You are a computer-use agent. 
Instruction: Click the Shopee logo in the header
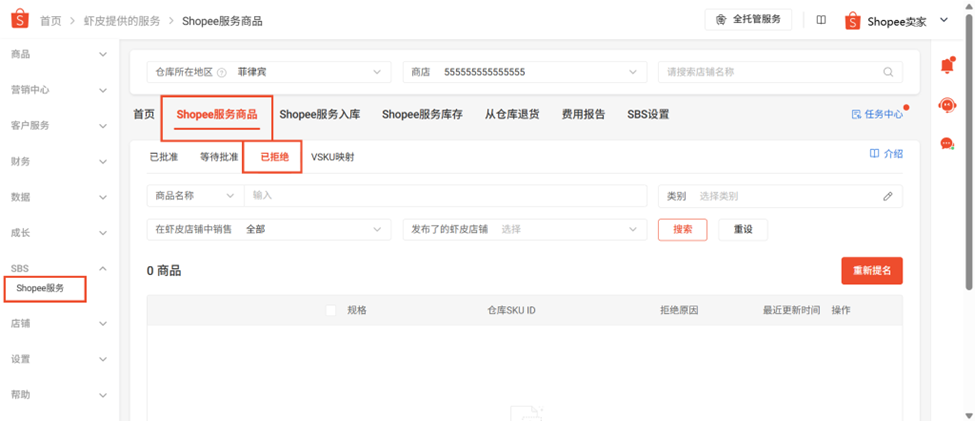pos(20,20)
